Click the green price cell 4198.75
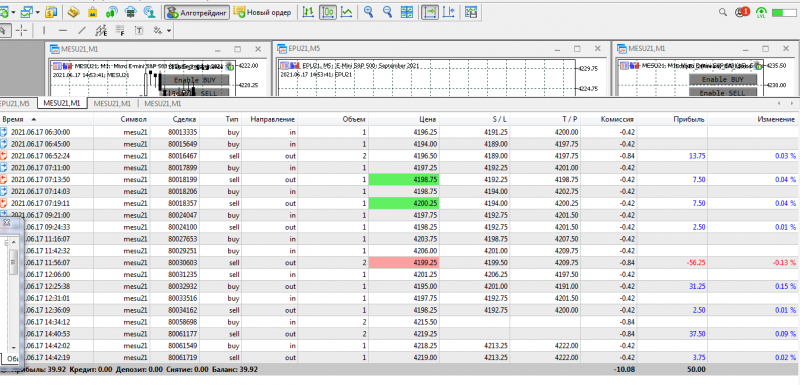 (x=404, y=179)
